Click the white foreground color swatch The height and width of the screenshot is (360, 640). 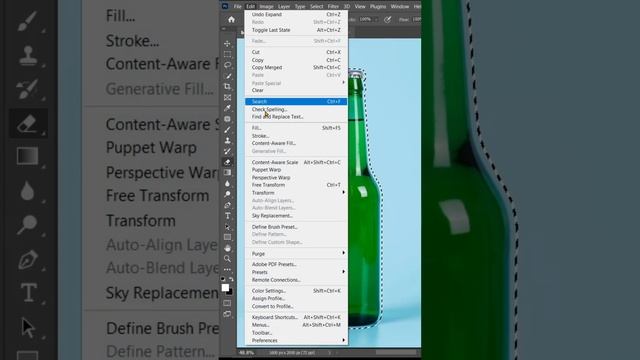click(225, 287)
